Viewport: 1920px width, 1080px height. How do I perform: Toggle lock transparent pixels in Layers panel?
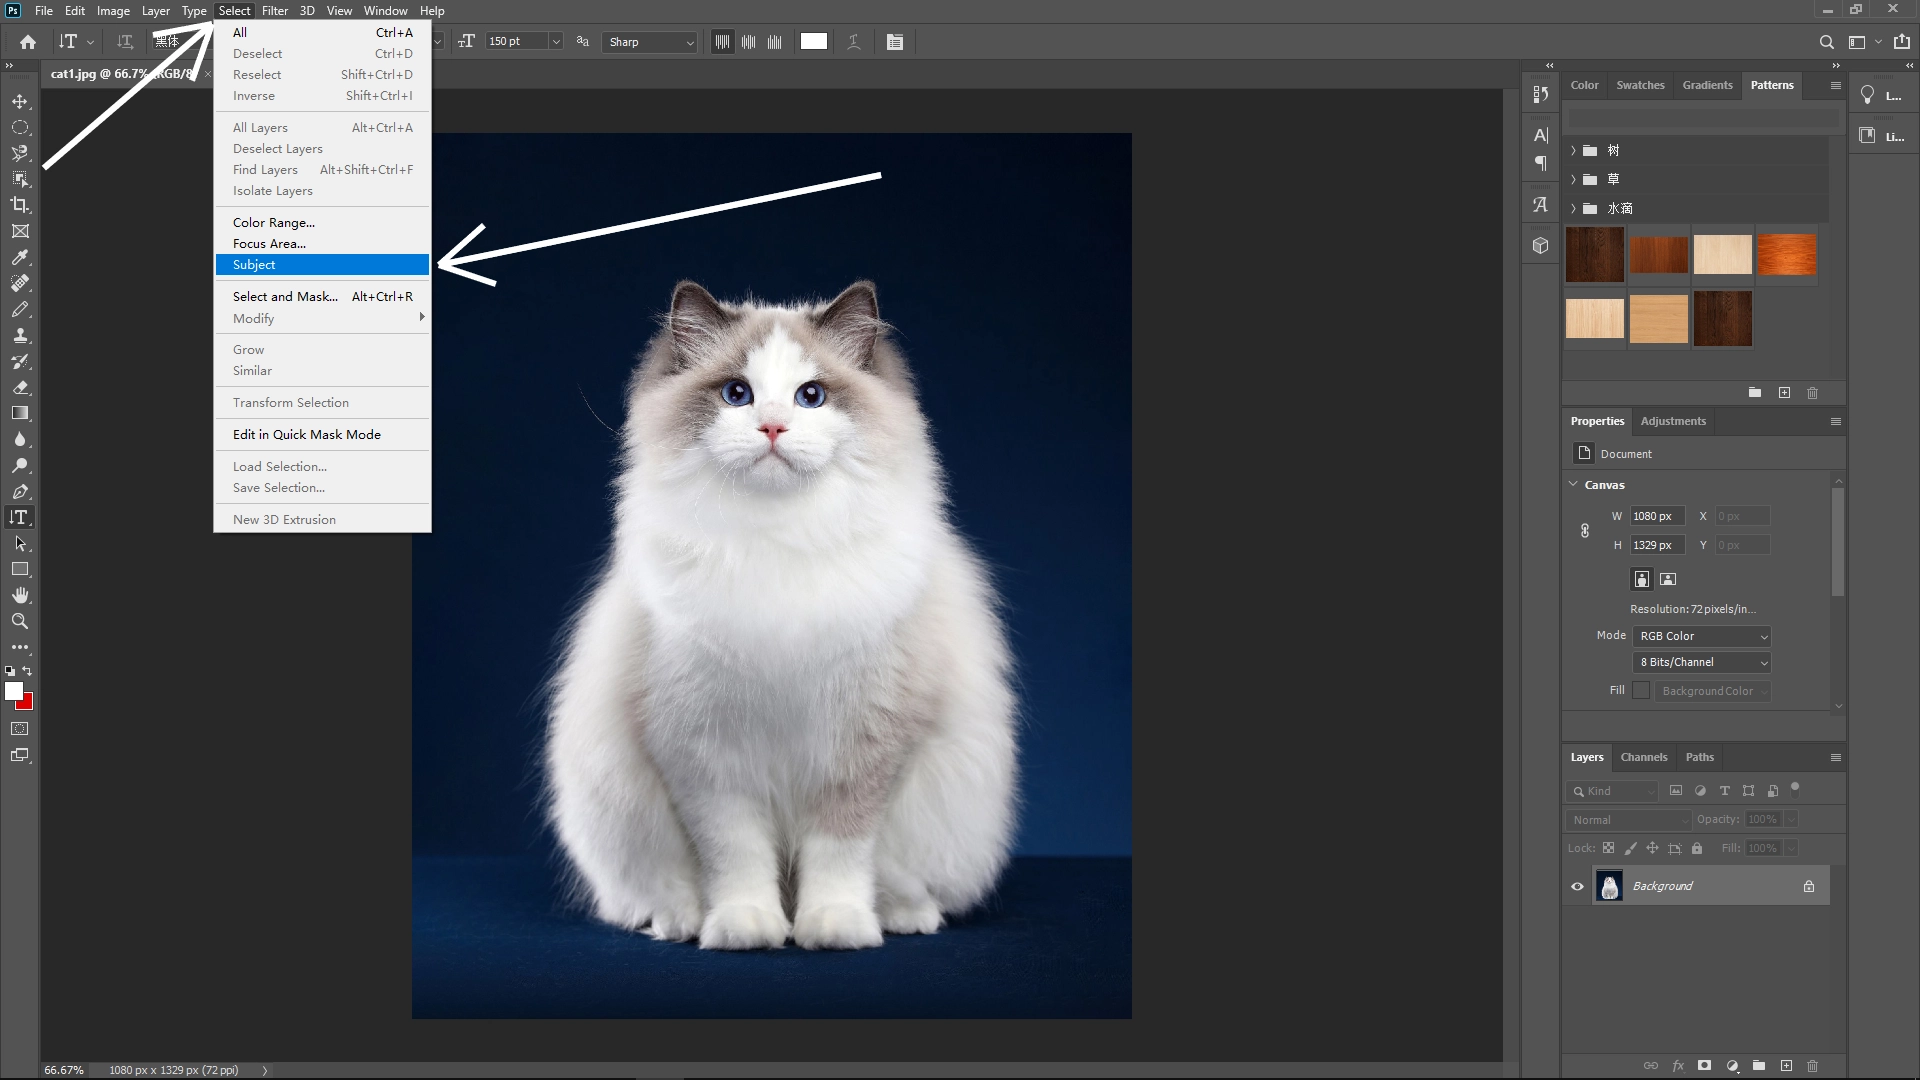pyautogui.click(x=1609, y=848)
